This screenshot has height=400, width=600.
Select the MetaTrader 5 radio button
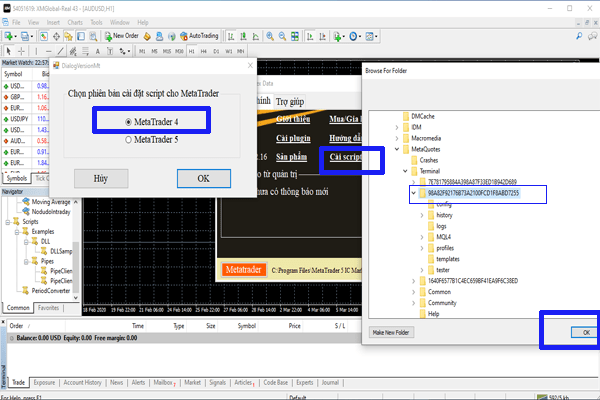(x=128, y=140)
